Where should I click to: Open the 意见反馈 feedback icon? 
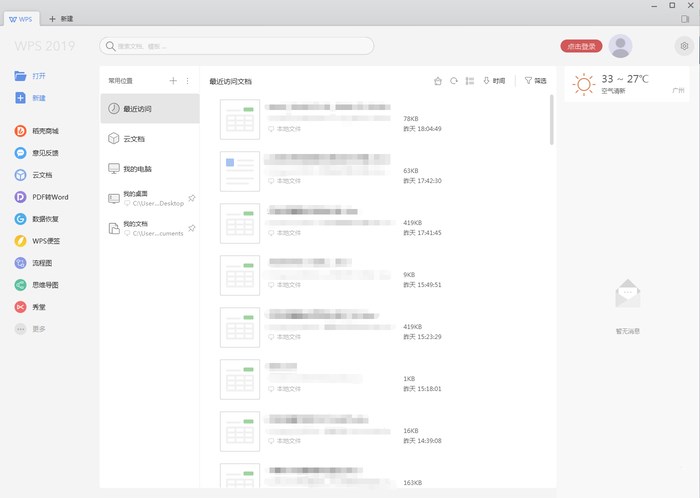point(20,153)
